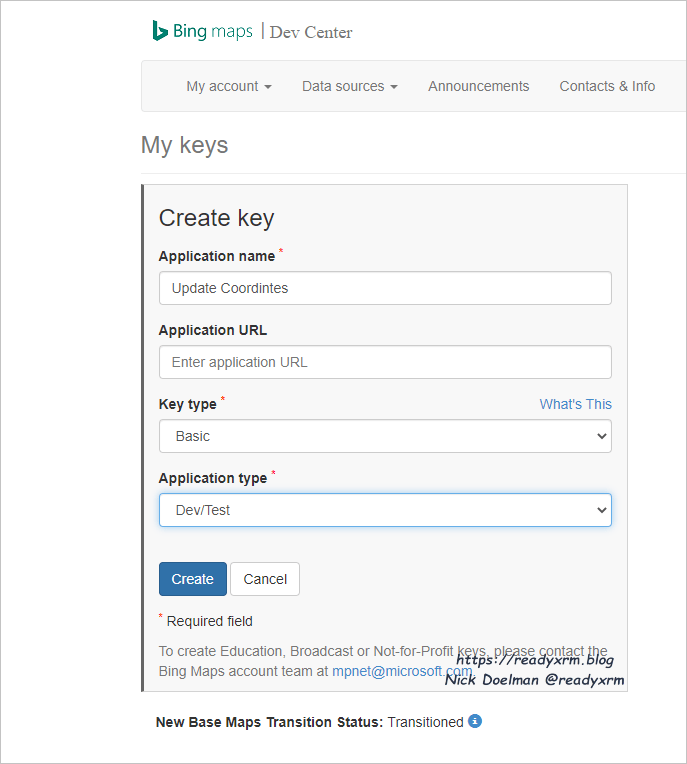Click the Application type label
This screenshot has height=764, width=687.
tap(212, 478)
